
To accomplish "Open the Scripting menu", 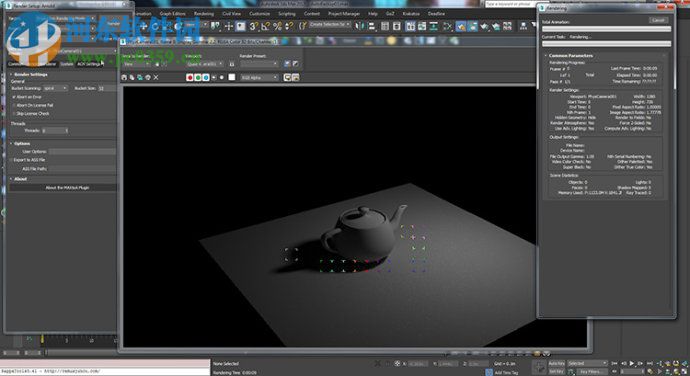I will [287, 14].
